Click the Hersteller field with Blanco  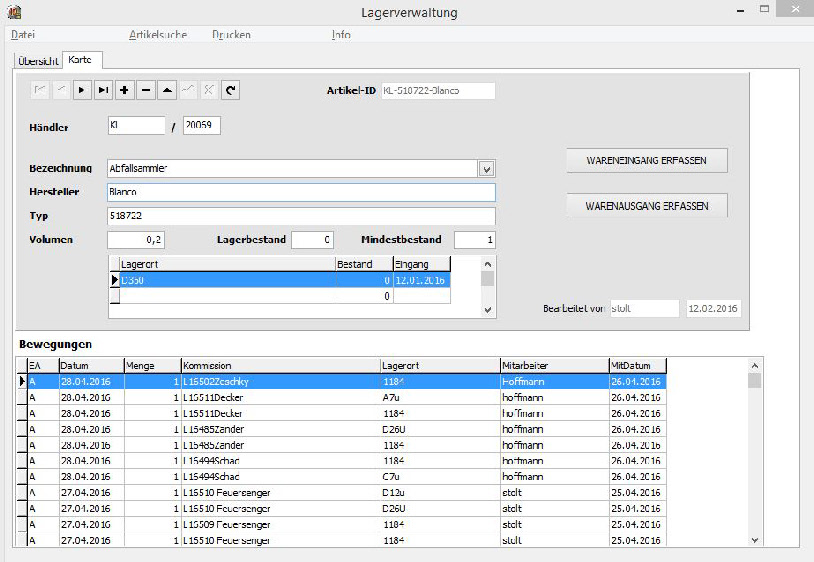click(301, 192)
